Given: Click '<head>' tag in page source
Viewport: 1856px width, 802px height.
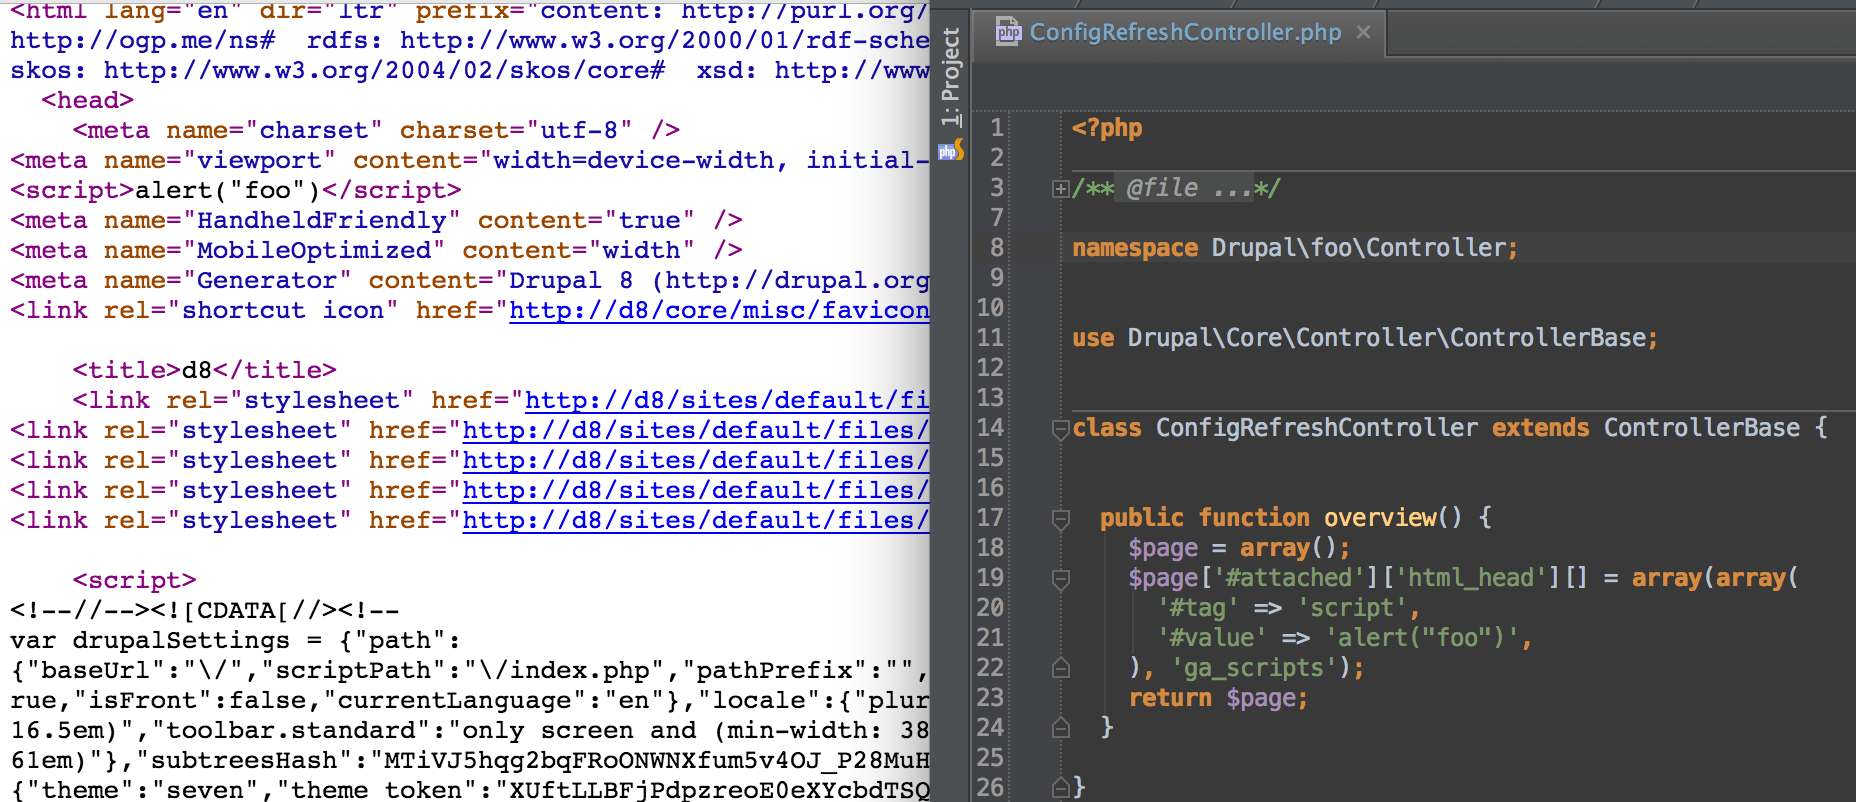Looking at the screenshot, I should click(x=87, y=100).
